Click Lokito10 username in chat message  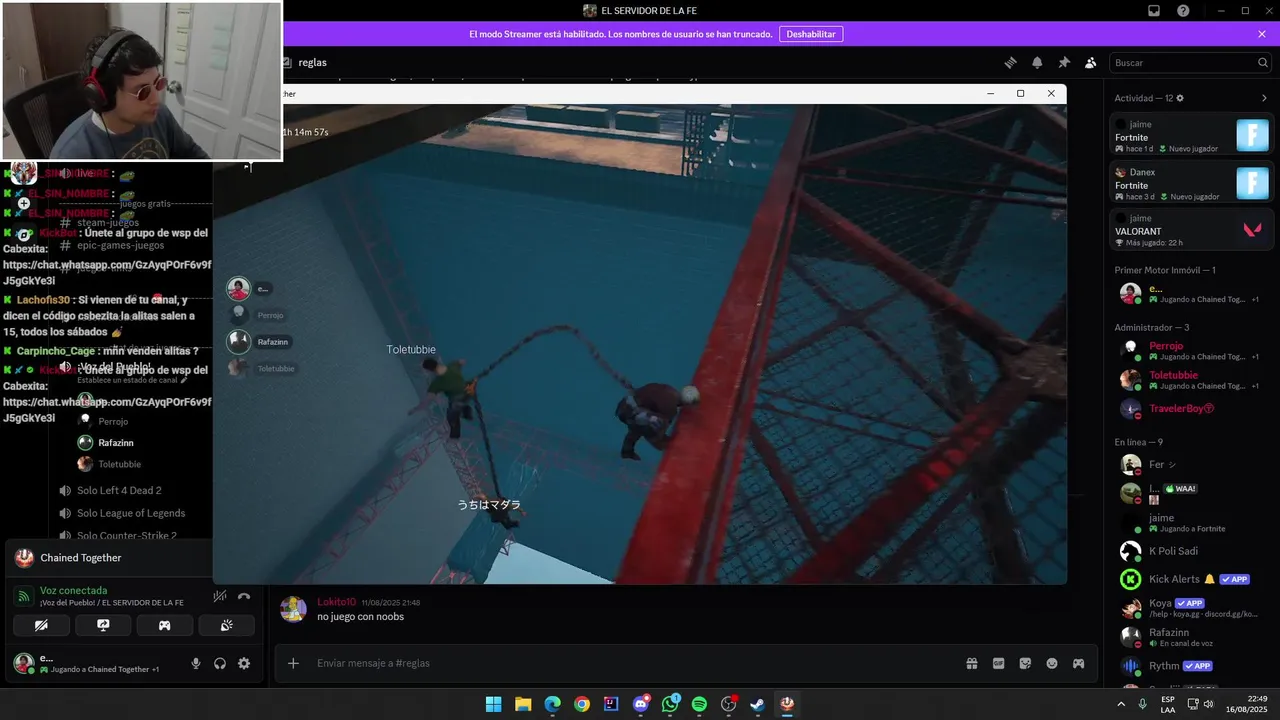pyautogui.click(x=336, y=602)
